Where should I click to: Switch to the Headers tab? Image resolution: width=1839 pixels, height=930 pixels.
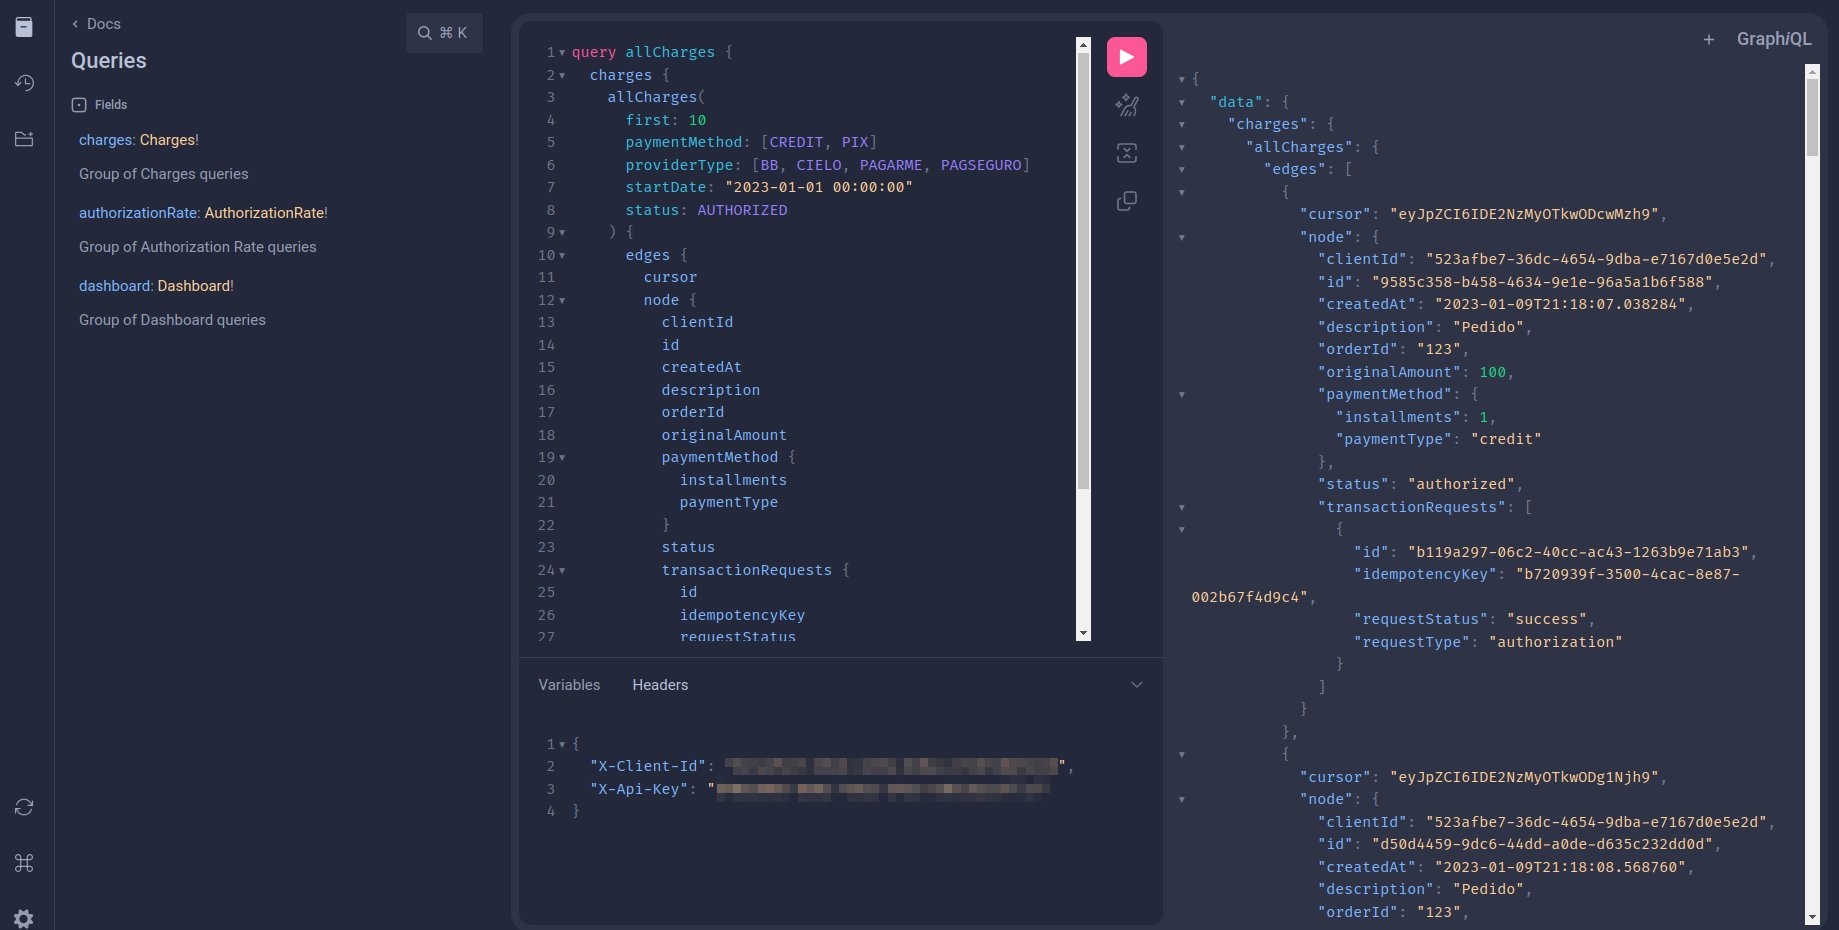[660, 685]
